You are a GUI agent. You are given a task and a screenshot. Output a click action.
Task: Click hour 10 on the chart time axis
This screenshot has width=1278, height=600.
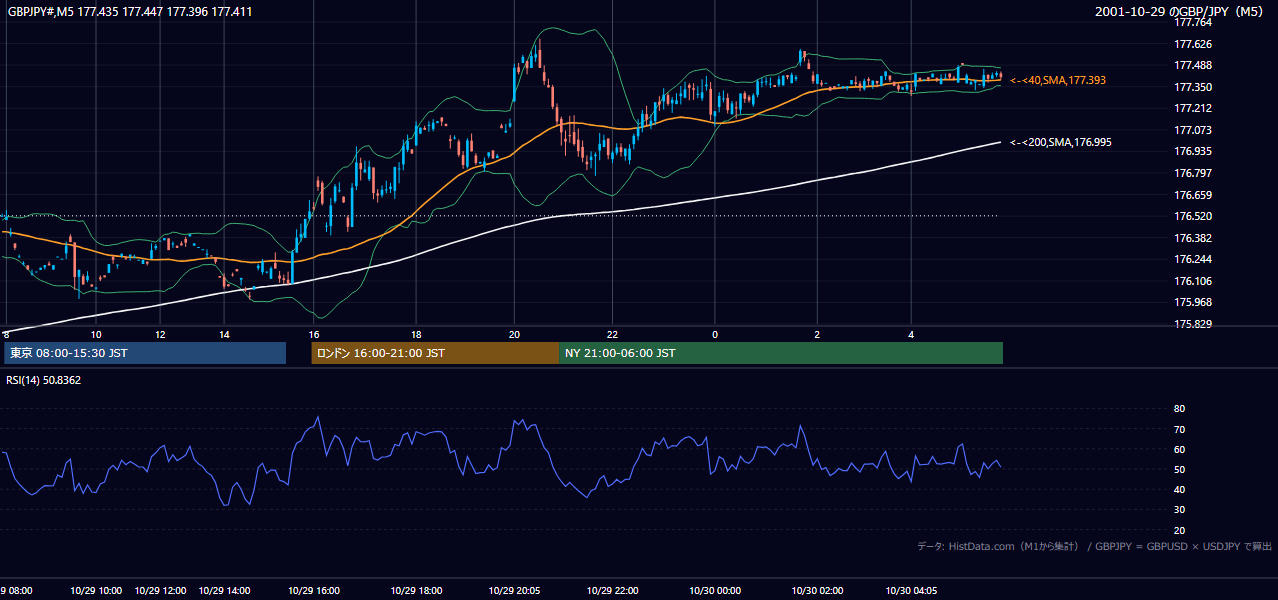point(96,334)
